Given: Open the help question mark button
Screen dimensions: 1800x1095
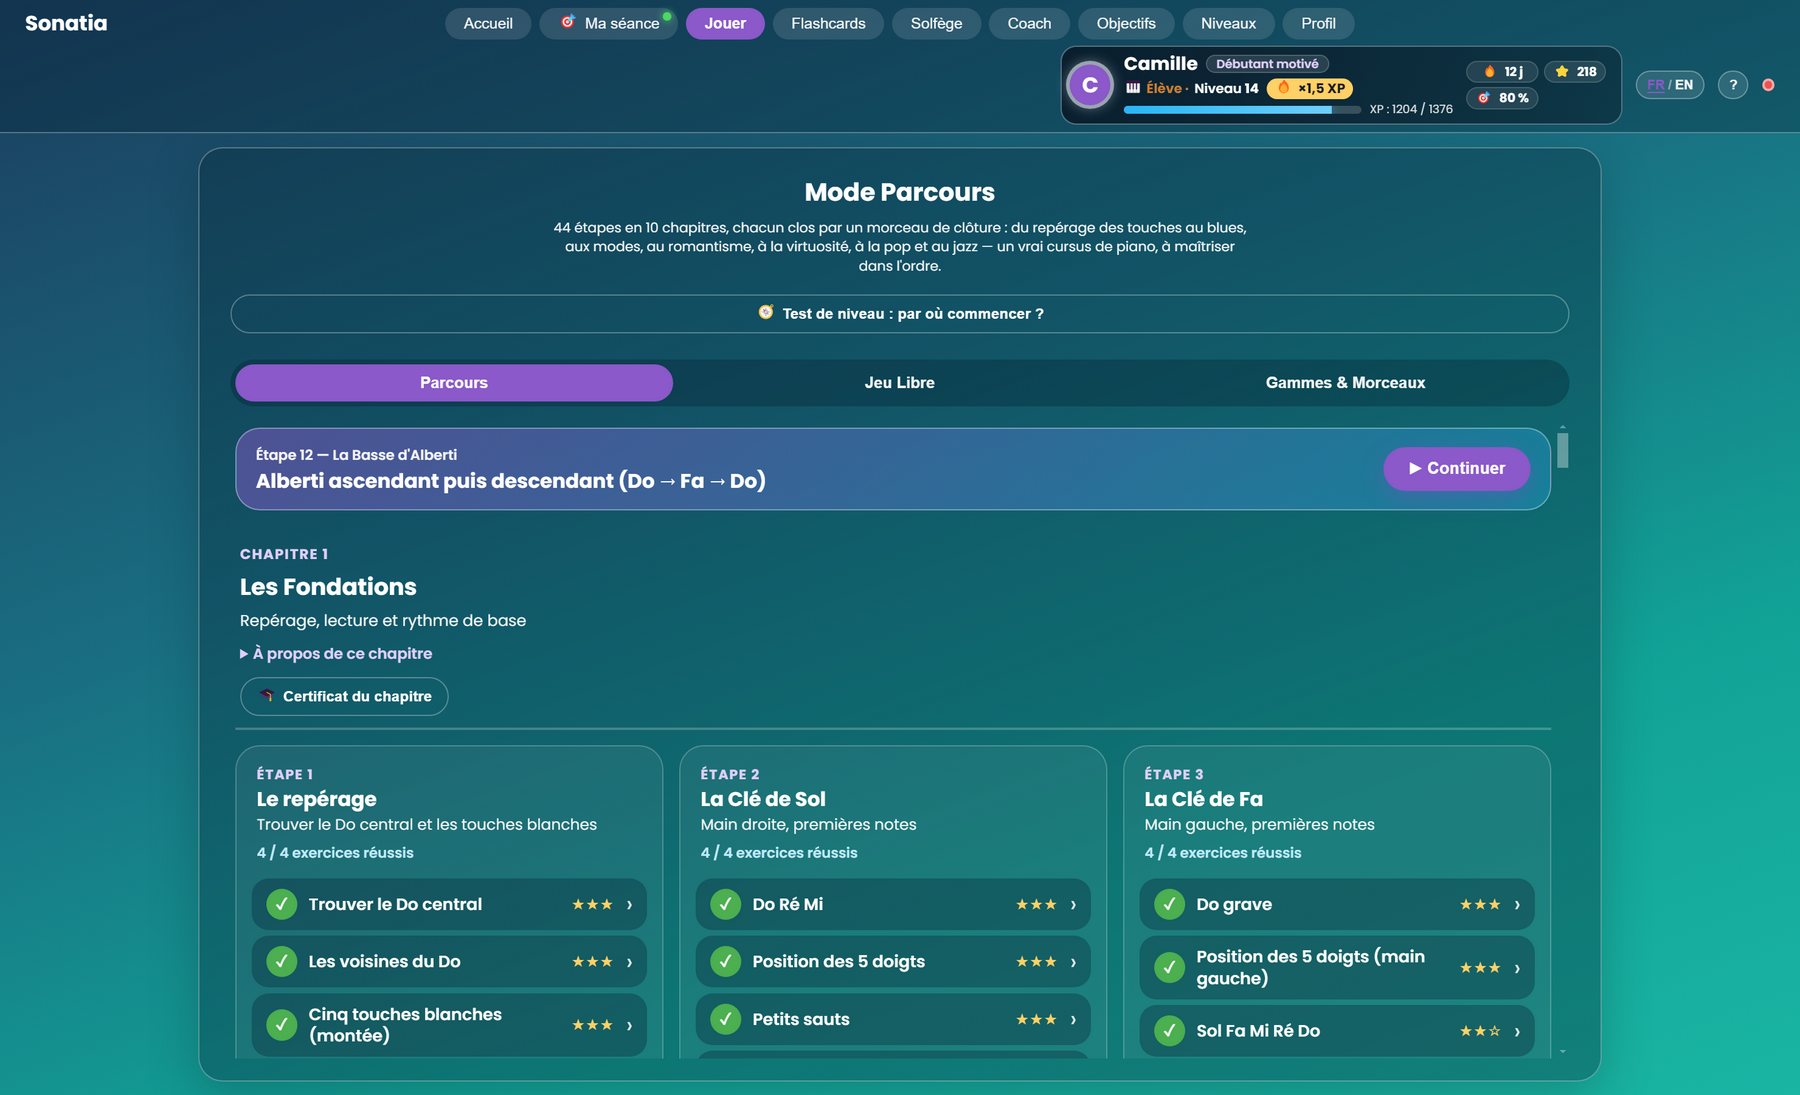Looking at the screenshot, I should pyautogui.click(x=1733, y=85).
